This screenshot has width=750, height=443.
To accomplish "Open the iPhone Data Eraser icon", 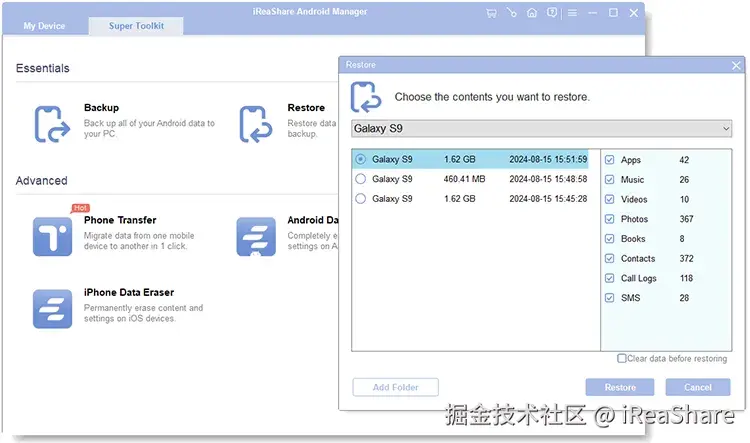I will (52, 309).
